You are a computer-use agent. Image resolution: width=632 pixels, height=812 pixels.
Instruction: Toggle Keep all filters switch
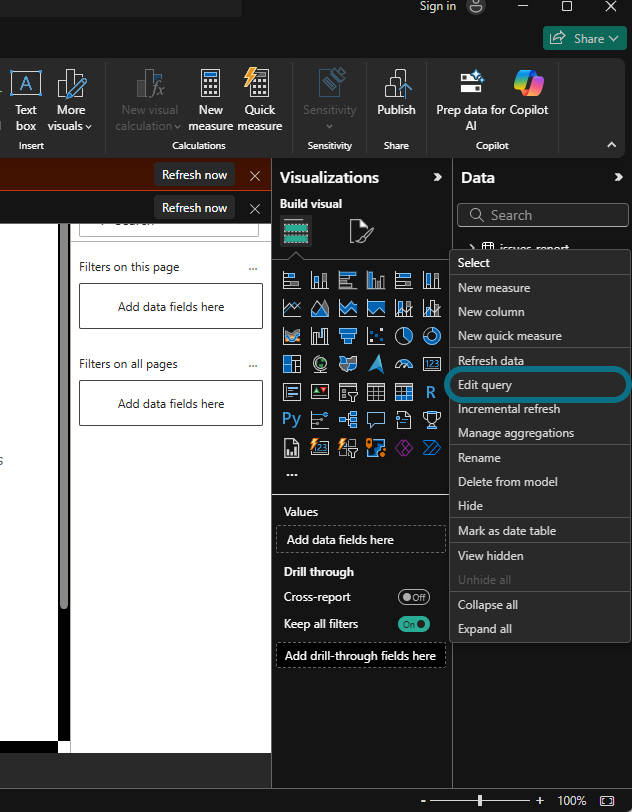414,624
